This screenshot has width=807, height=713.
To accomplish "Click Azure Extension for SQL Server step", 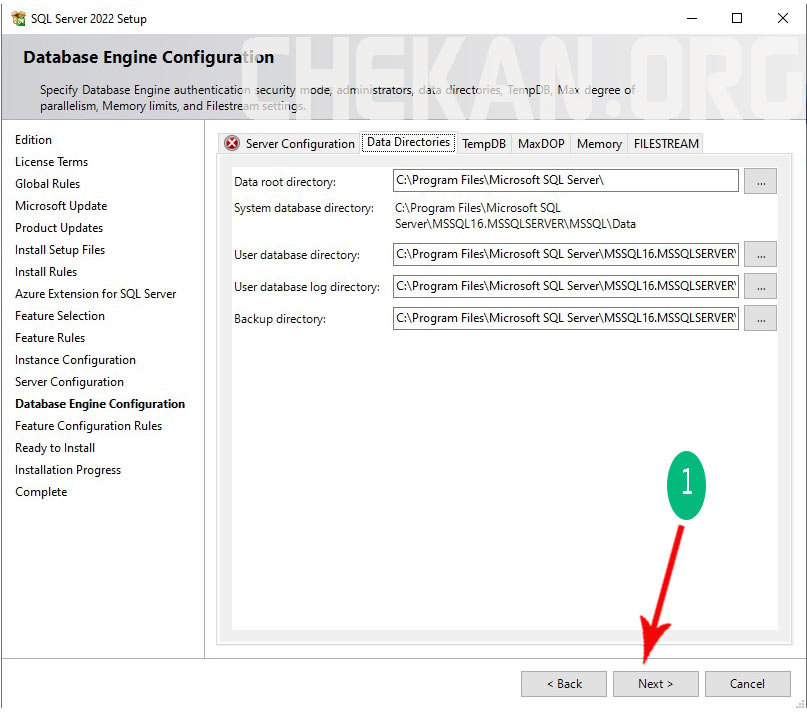I will tap(96, 294).
